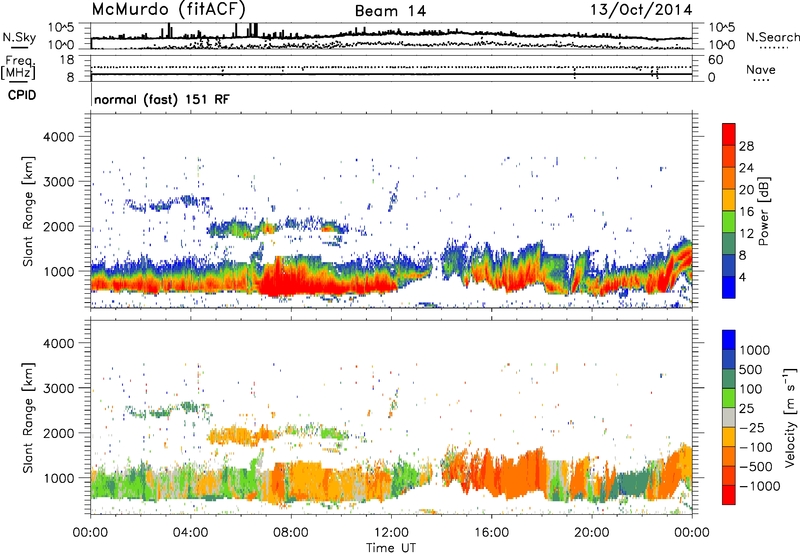Screen dimensions: 800x554
Task: Select the Power [dB] color bar label
Action: click(x=764, y=211)
